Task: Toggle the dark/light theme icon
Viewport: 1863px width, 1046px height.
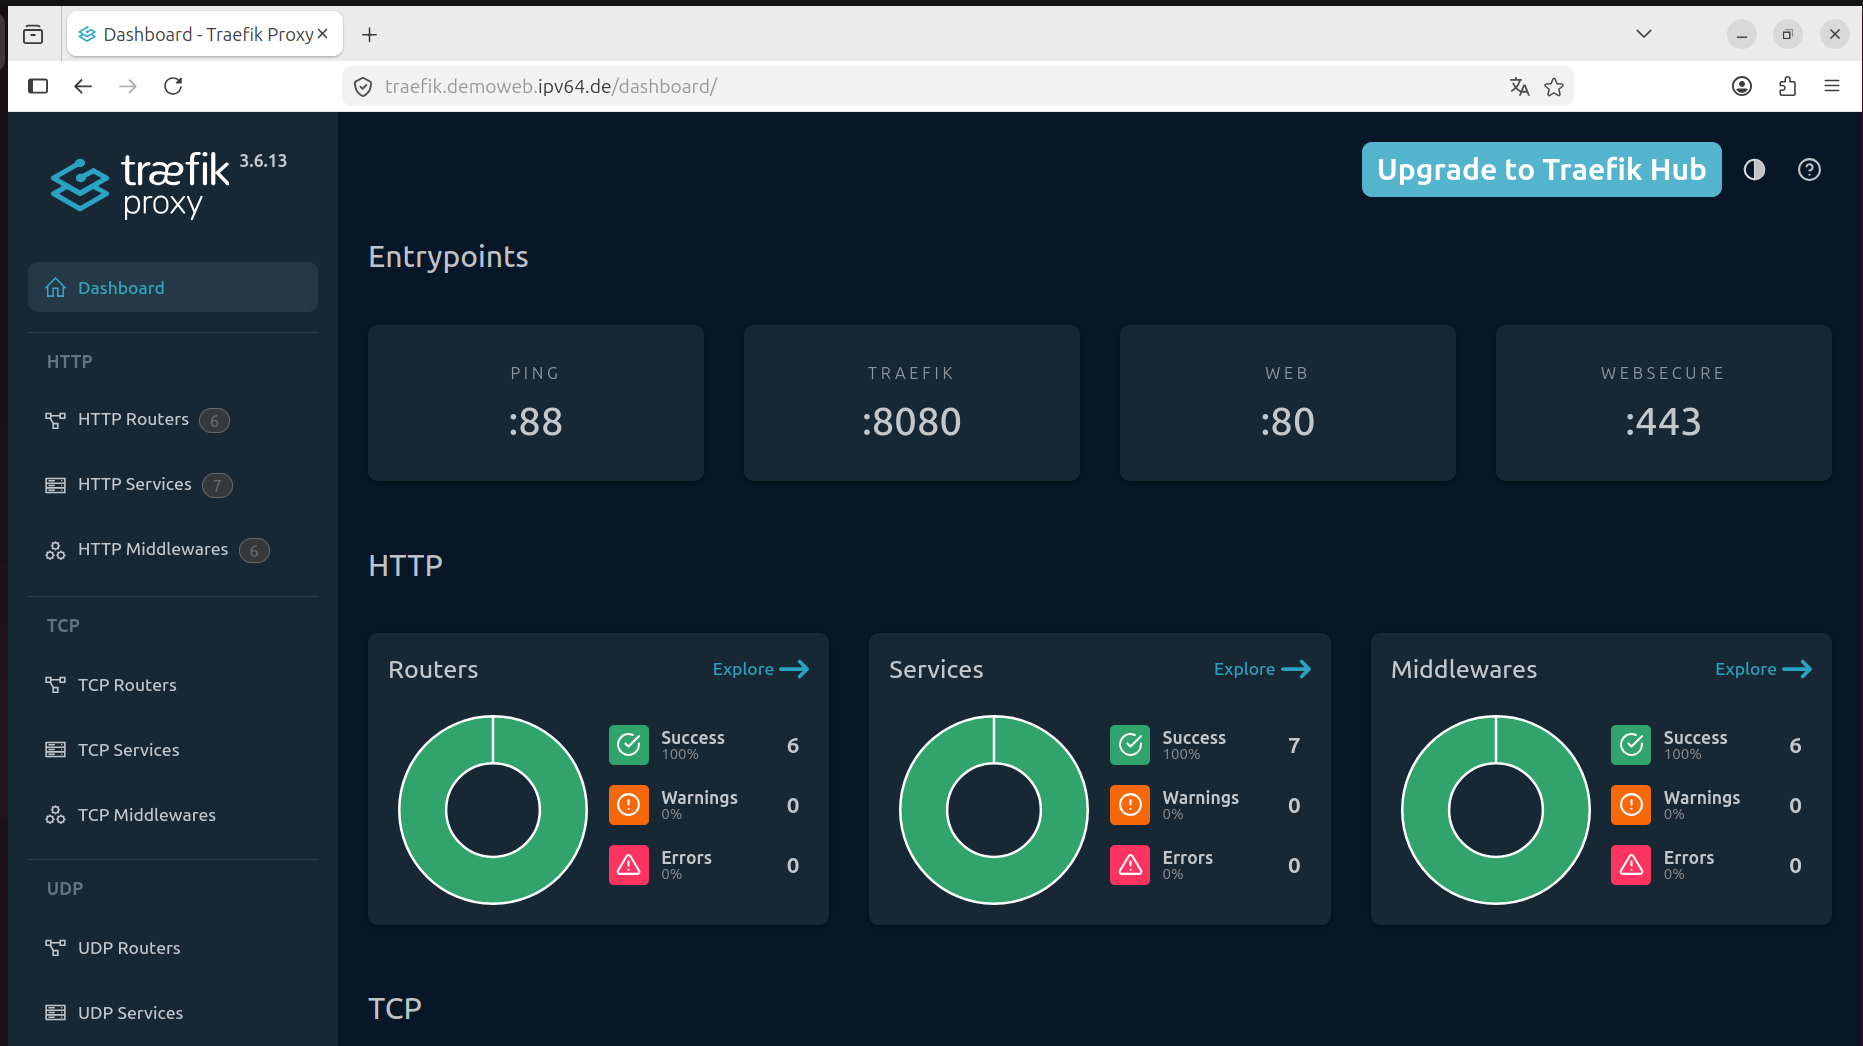Action: (1754, 170)
